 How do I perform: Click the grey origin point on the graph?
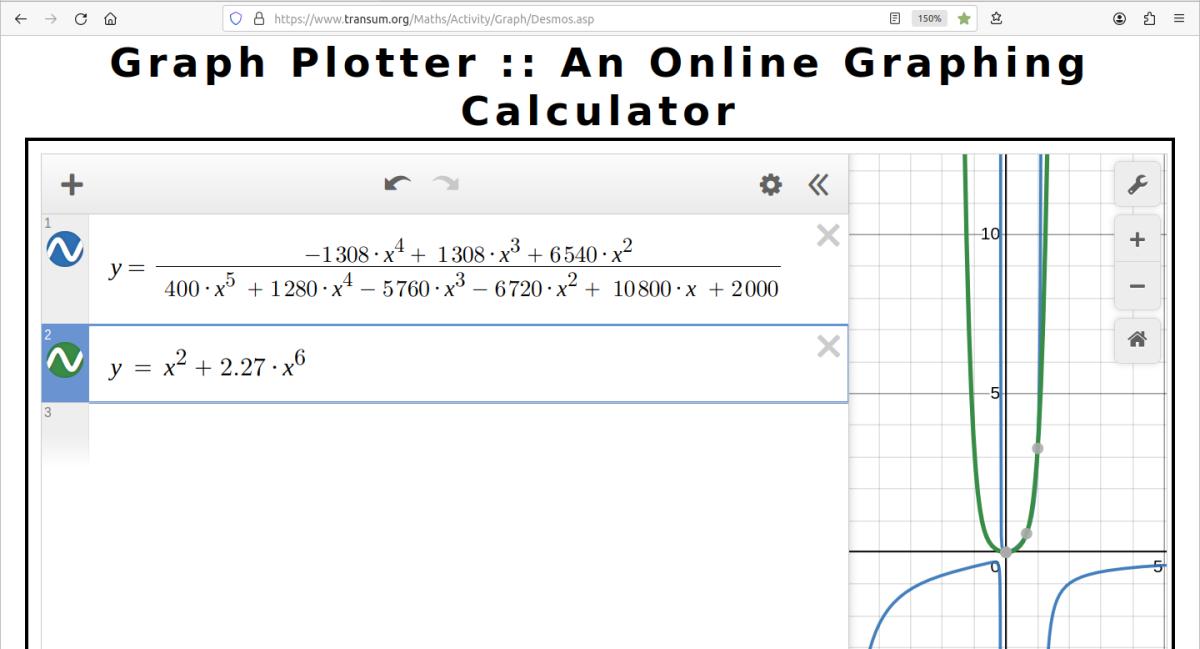coord(1006,552)
